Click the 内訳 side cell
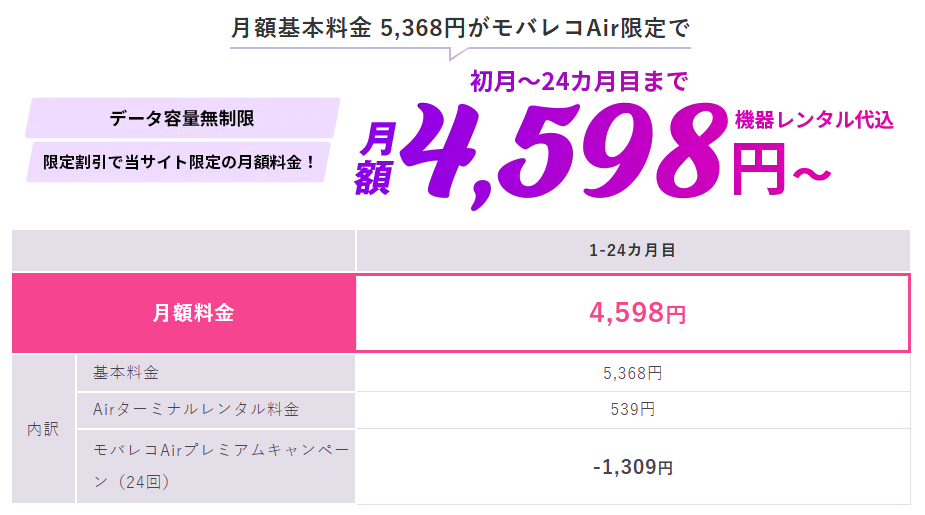Image resolution: width=925 pixels, height=515 pixels. click(x=43, y=429)
